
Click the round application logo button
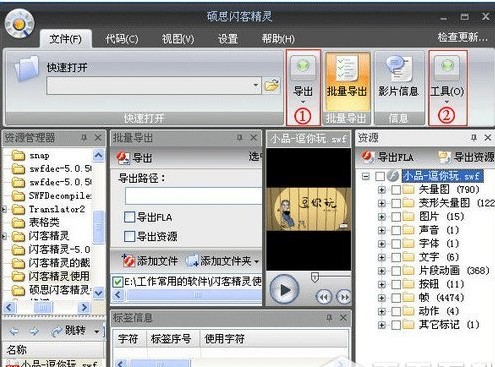tap(19, 24)
